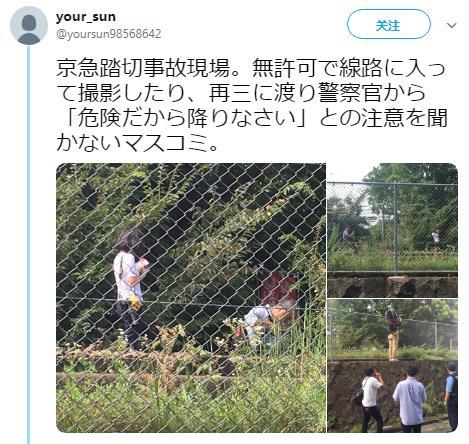
Task: Click the tweet text about 京急踏切事故現場
Action: pos(252,106)
